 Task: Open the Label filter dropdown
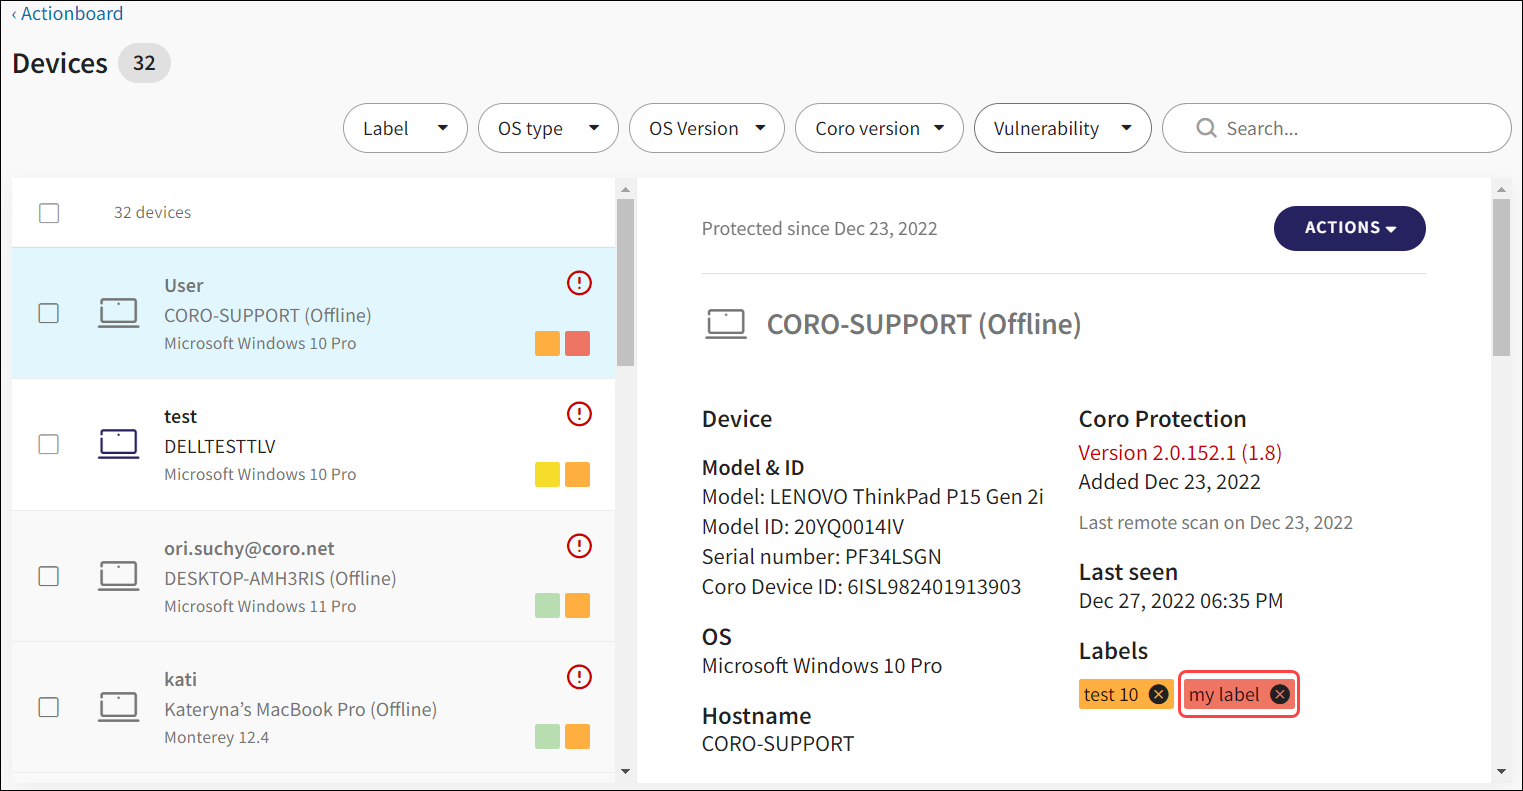(405, 129)
